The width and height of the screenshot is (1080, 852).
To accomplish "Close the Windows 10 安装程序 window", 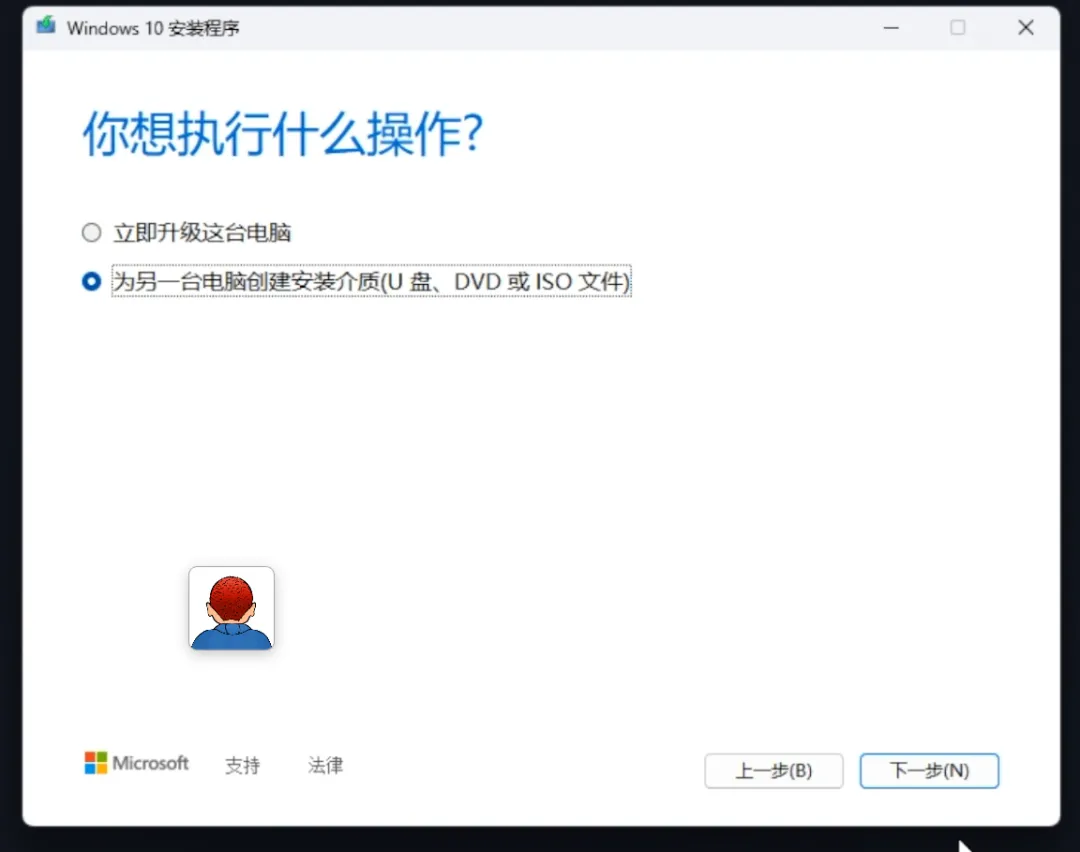I will click(x=1026, y=28).
